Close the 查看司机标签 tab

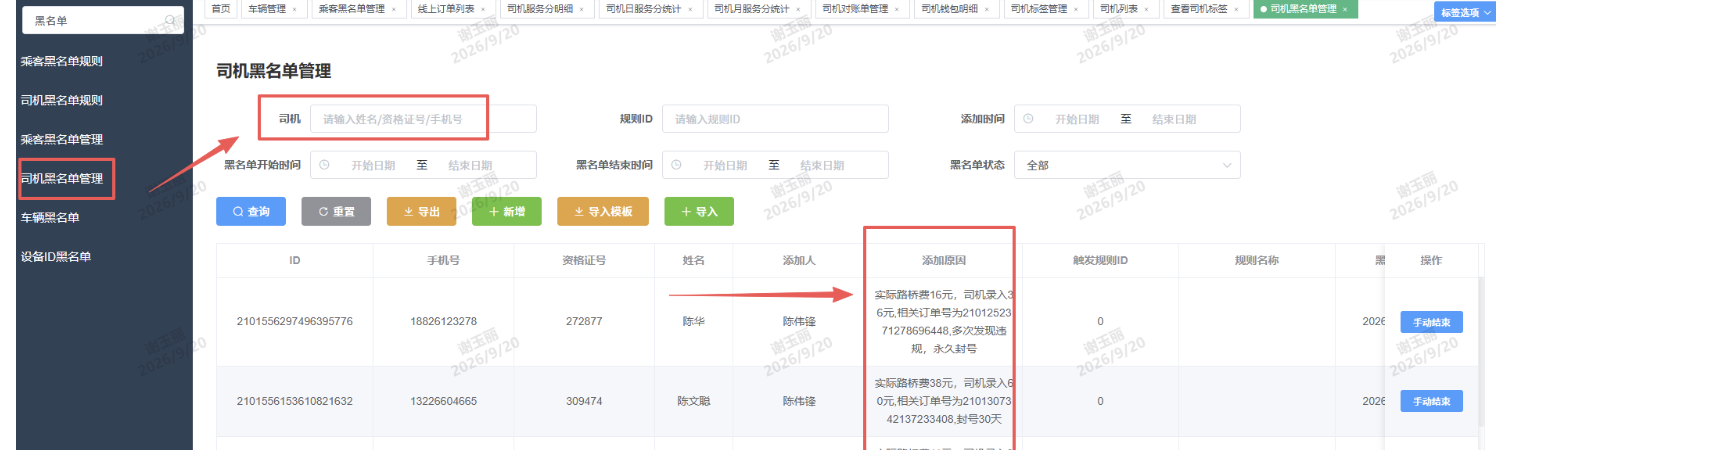point(1237,9)
